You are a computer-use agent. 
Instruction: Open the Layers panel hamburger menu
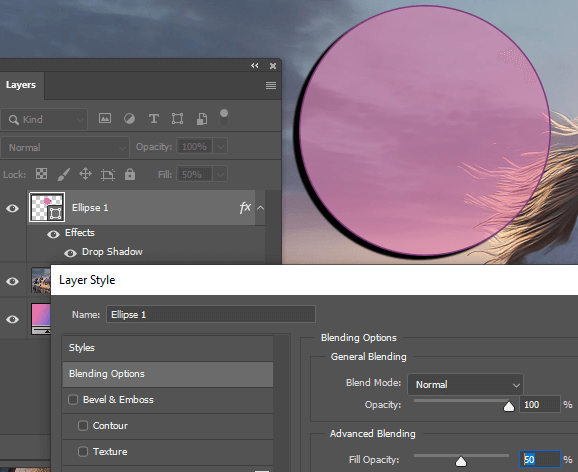tap(271, 86)
